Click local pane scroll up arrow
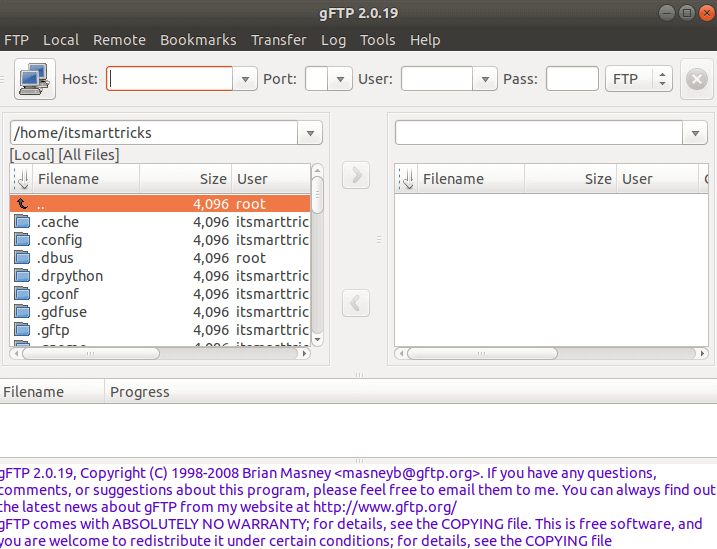 click(317, 171)
